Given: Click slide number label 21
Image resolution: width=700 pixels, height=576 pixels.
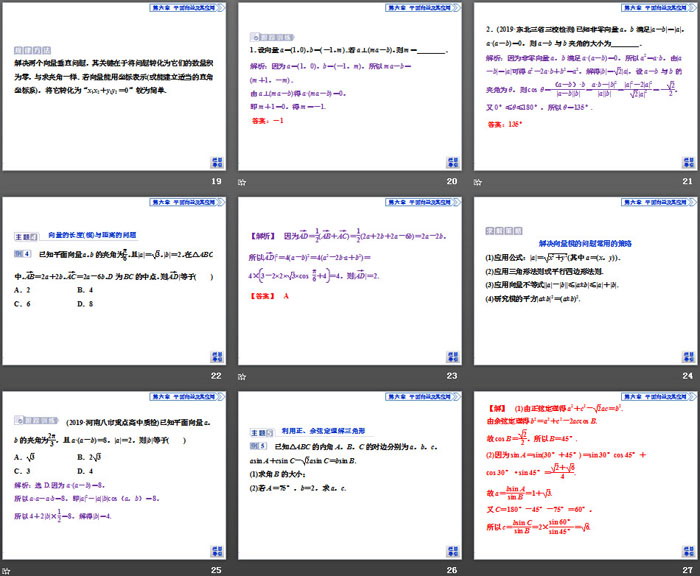Looking at the screenshot, I should [x=688, y=181].
